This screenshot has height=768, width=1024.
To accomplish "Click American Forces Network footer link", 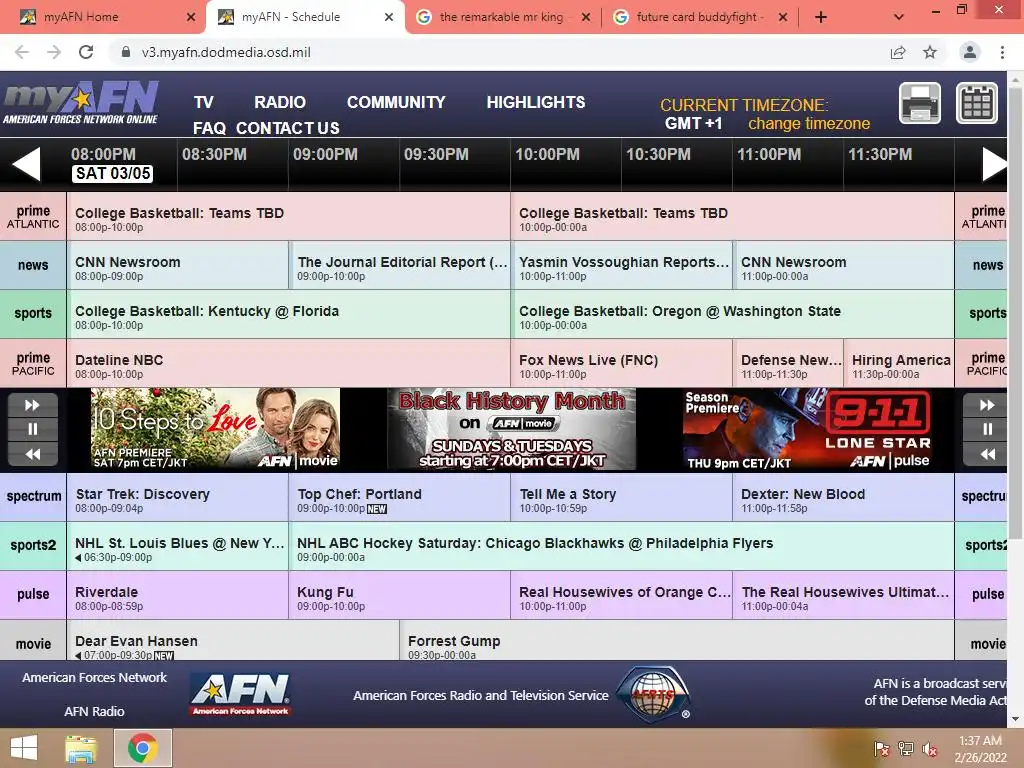I will pos(95,678).
